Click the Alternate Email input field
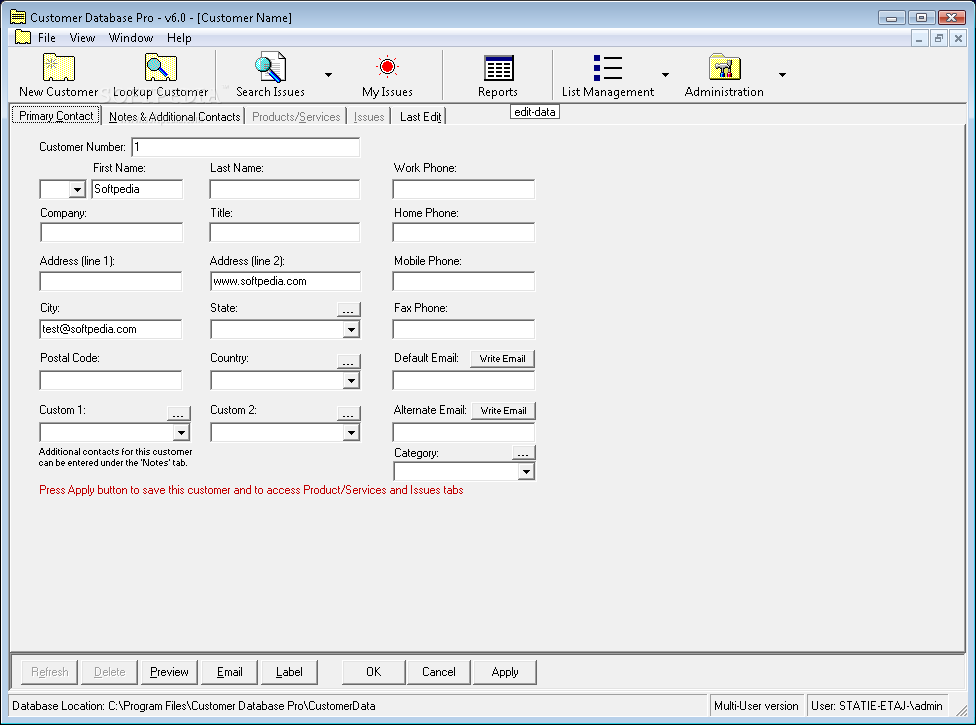 click(464, 433)
